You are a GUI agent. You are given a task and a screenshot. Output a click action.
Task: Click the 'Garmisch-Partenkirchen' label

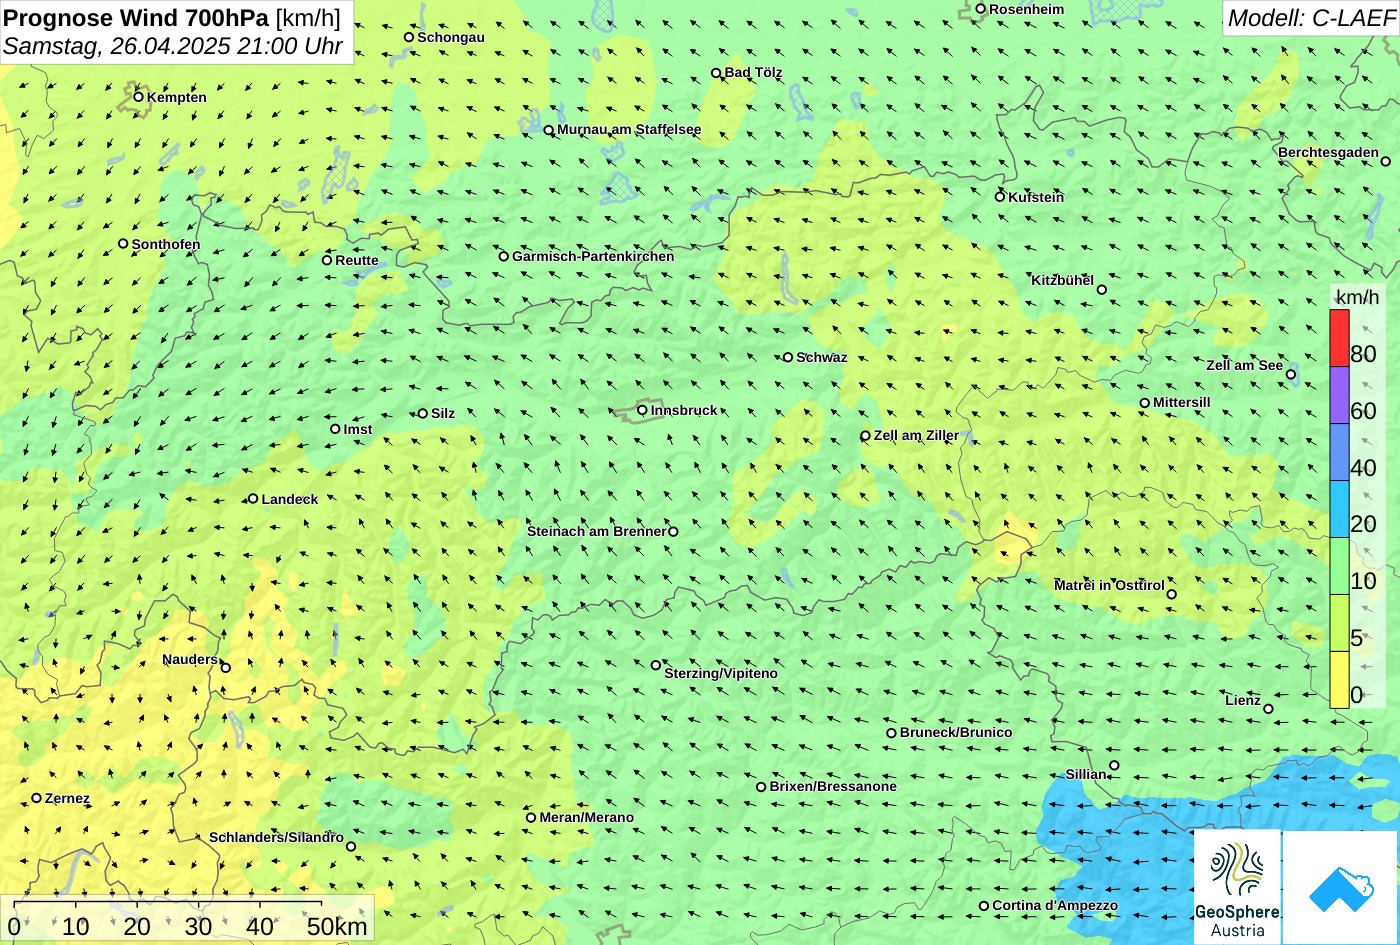pyautogui.click(x=593, y=256)
